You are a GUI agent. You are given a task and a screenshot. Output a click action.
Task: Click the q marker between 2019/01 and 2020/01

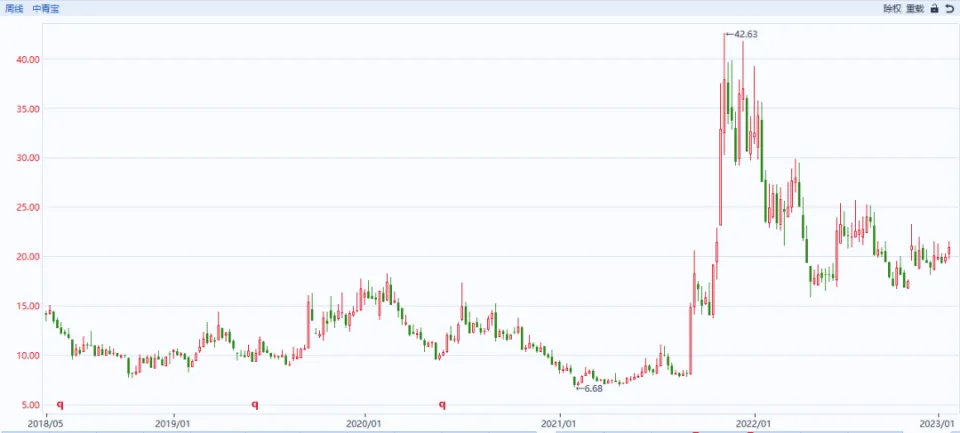pos(255,405)
